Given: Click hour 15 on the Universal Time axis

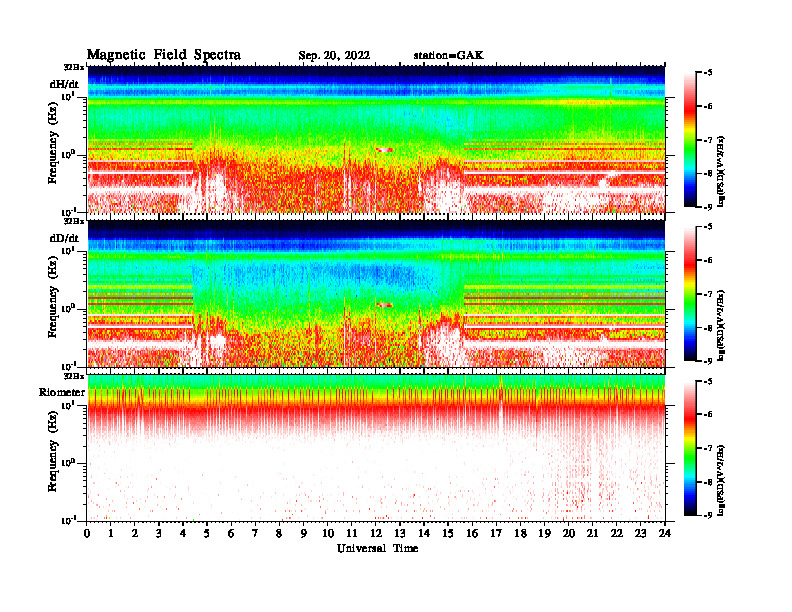Looking at the screenshot, I should [x=448, y=533].
